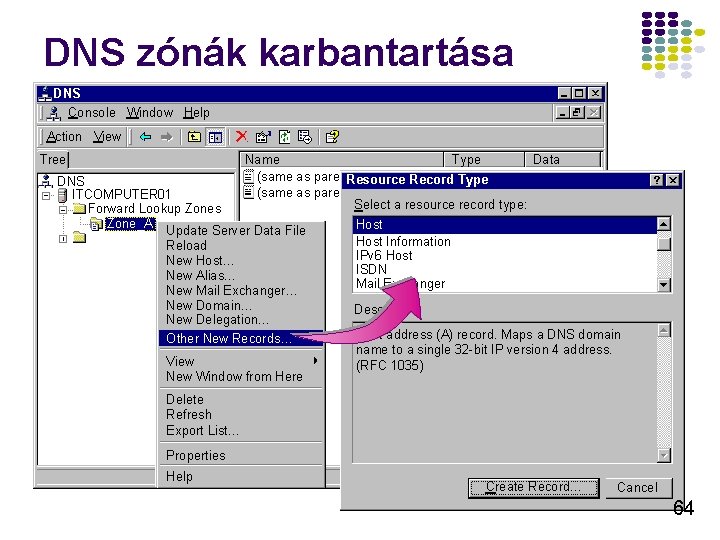The image size is (720, 540).
Task: Click the Create Record button
Action: pos(534,488)
